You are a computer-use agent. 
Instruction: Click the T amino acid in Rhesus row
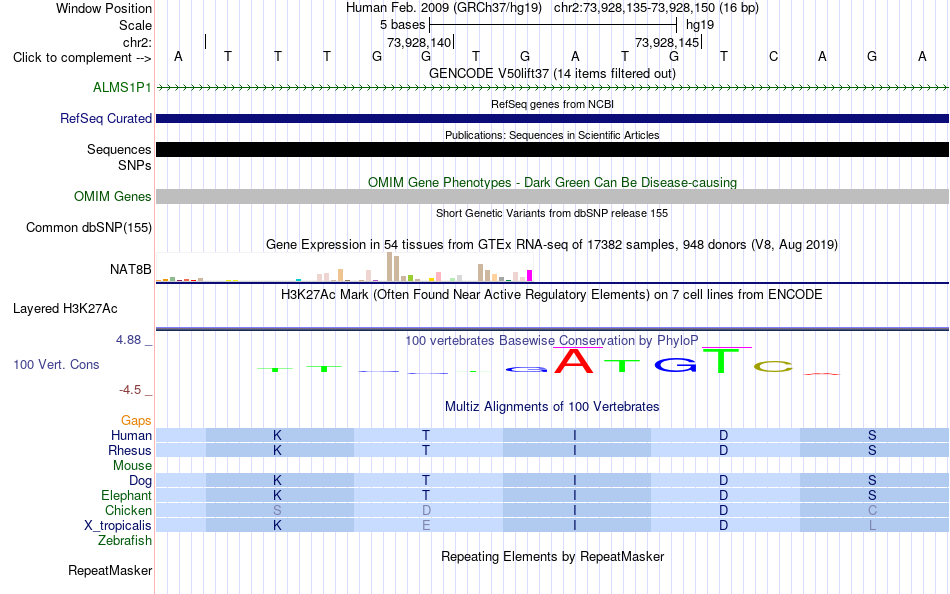(426, 450)
